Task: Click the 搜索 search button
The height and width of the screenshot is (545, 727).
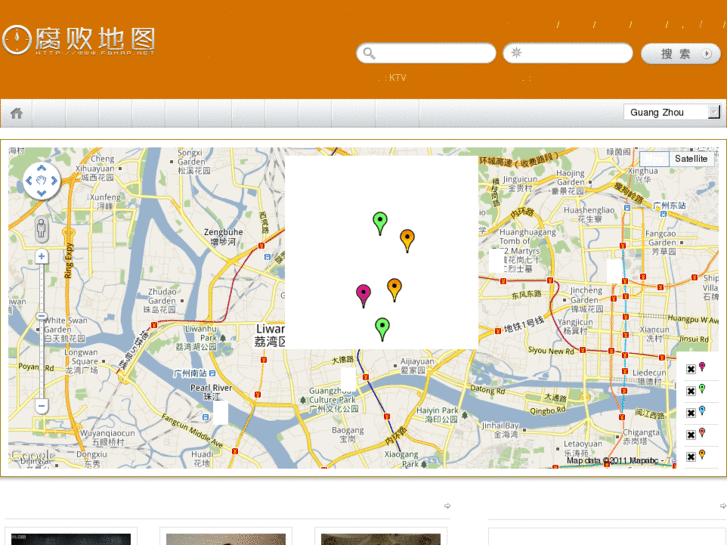Action: [681, 54]
